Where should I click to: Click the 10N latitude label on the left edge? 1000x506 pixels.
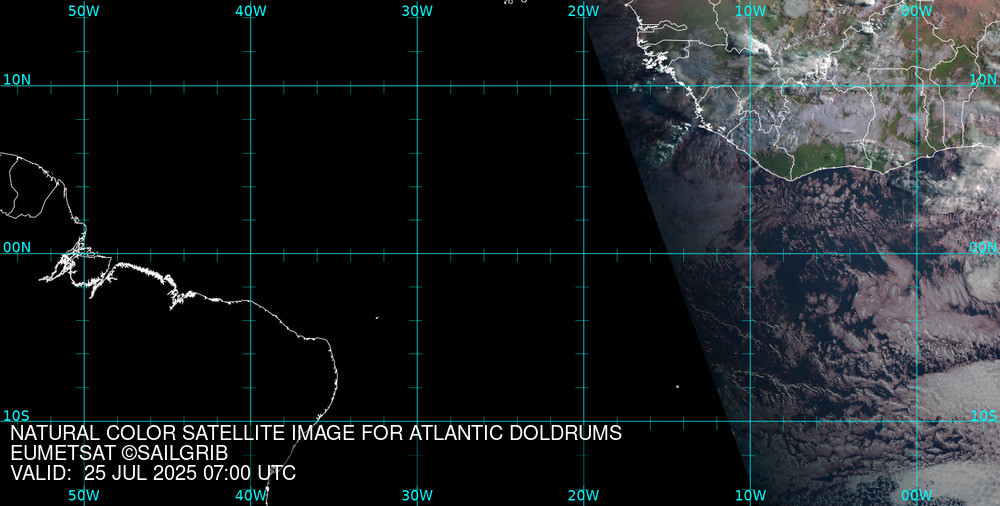click(17, 80)
